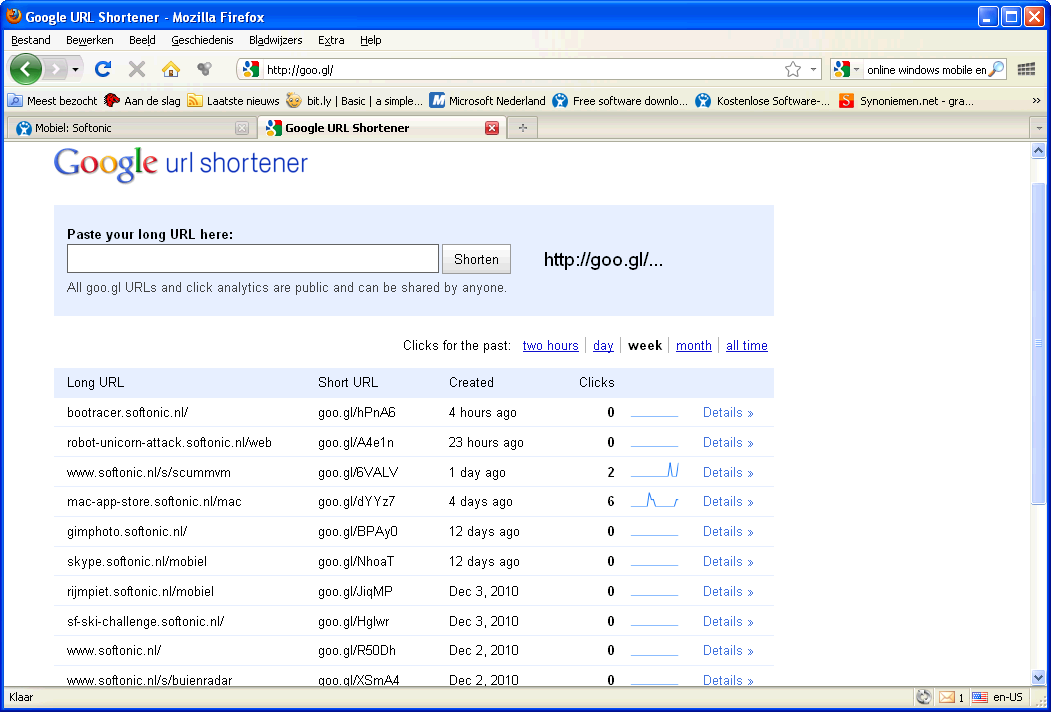Go back with the green Back arrow
Screen dimensions: 1051x712
[x=25, y=68]
